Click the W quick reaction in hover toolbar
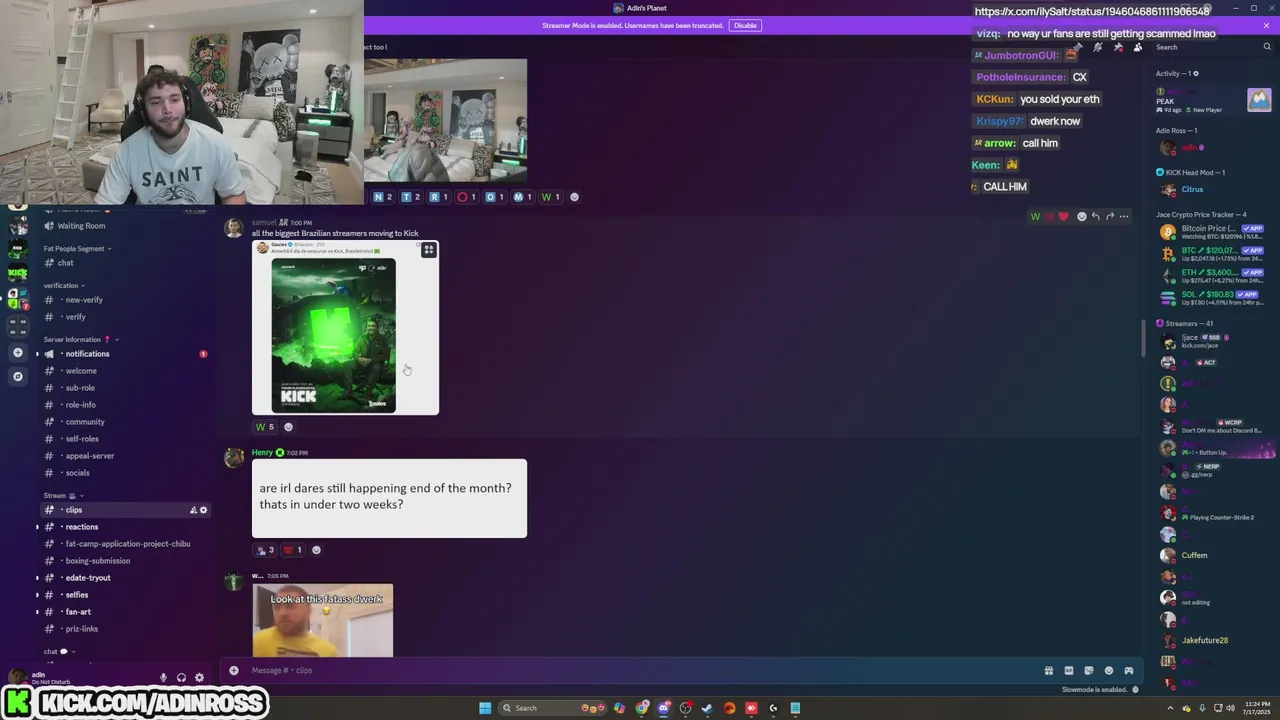Screen dimensions: 1280x720 (x=1035, y=216)
